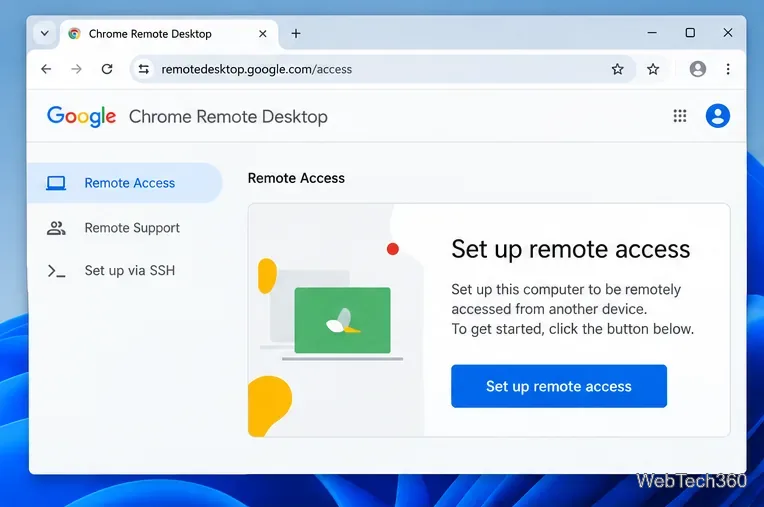This screenshot has height=507, width=764.
Task: Close the Chrome window
Action: coord(728,33)
